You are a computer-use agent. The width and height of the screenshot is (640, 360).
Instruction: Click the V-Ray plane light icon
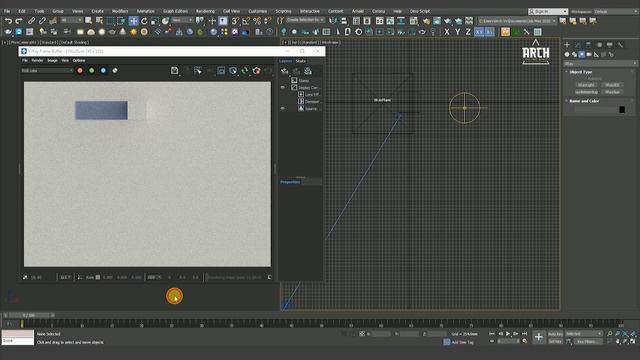(80, 32)
